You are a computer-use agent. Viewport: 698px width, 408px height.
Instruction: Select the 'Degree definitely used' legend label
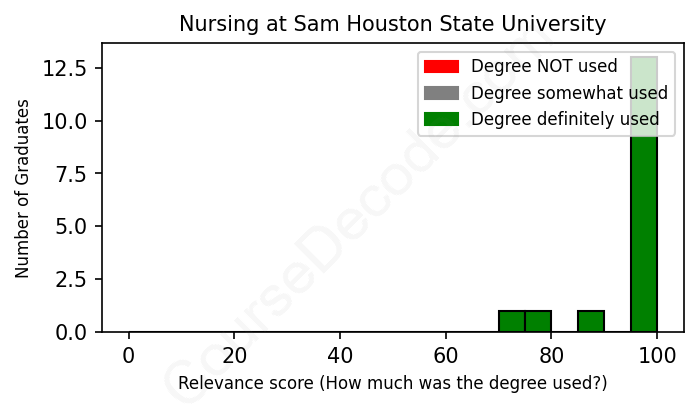pos(565,119)
